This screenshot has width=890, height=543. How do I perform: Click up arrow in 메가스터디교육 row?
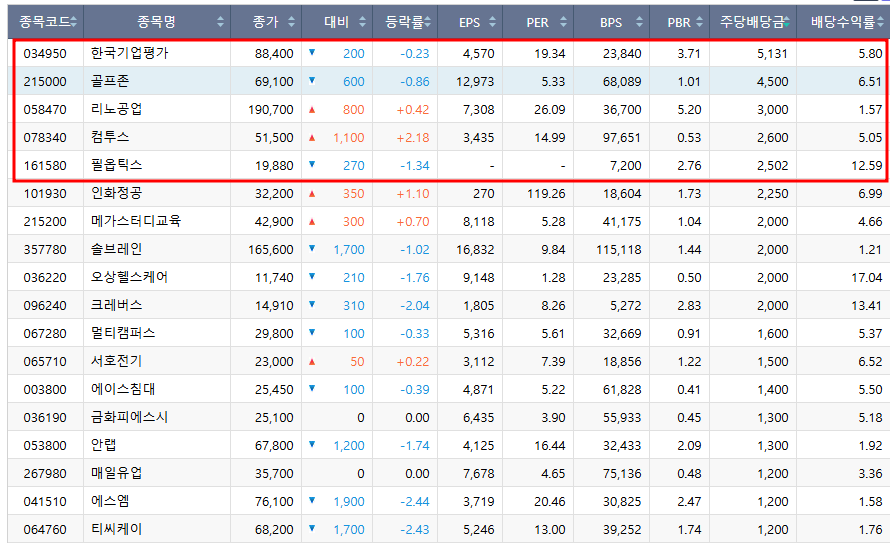pos(312,221)
